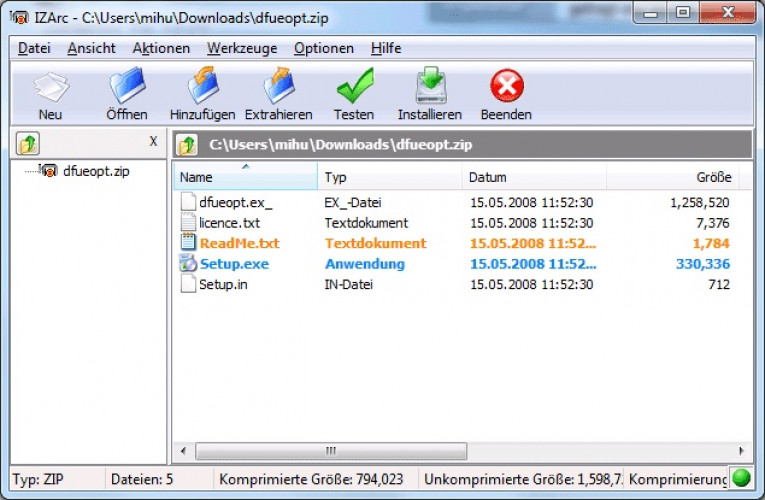Close the folder tree panel with X
765x500 pixels.
point(153,141)
